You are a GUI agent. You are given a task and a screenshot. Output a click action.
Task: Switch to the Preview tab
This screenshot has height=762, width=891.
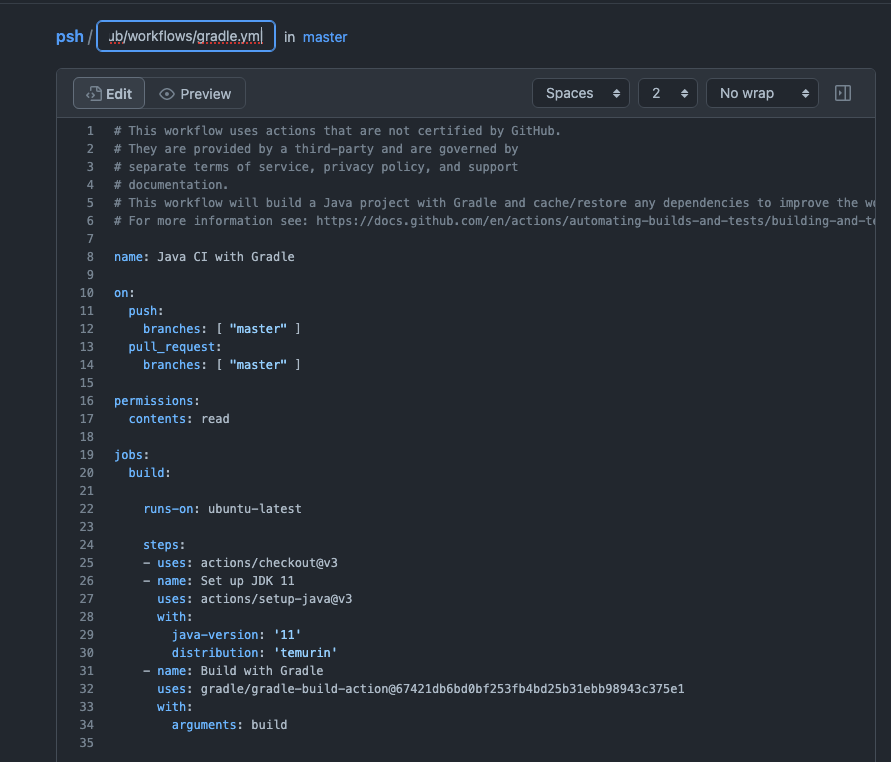tap(195, 94)
